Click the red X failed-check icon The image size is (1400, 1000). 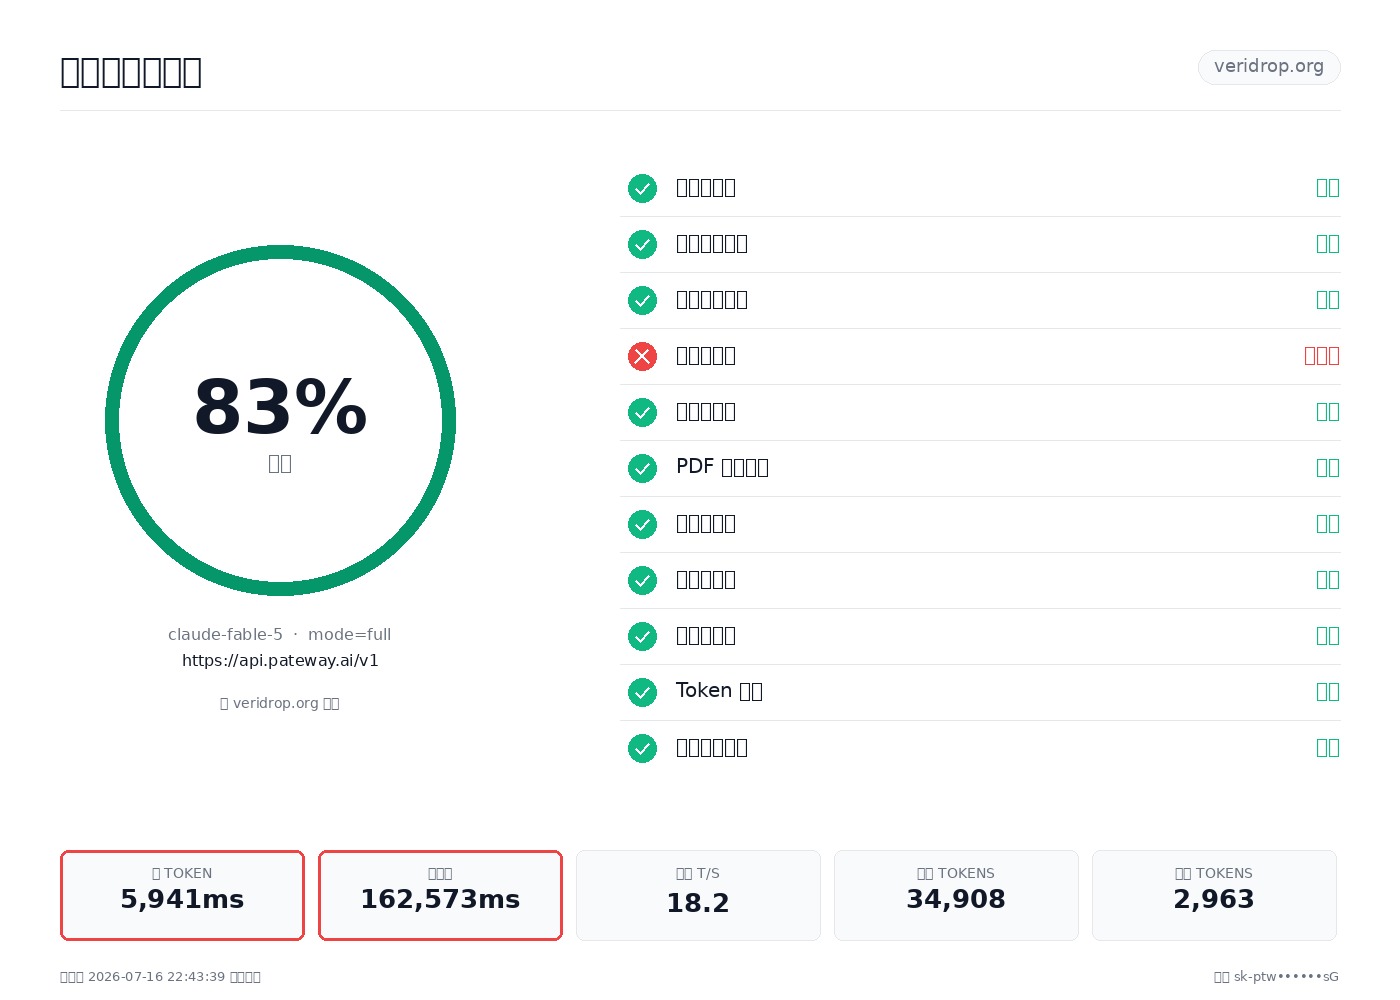coord(642,356)
